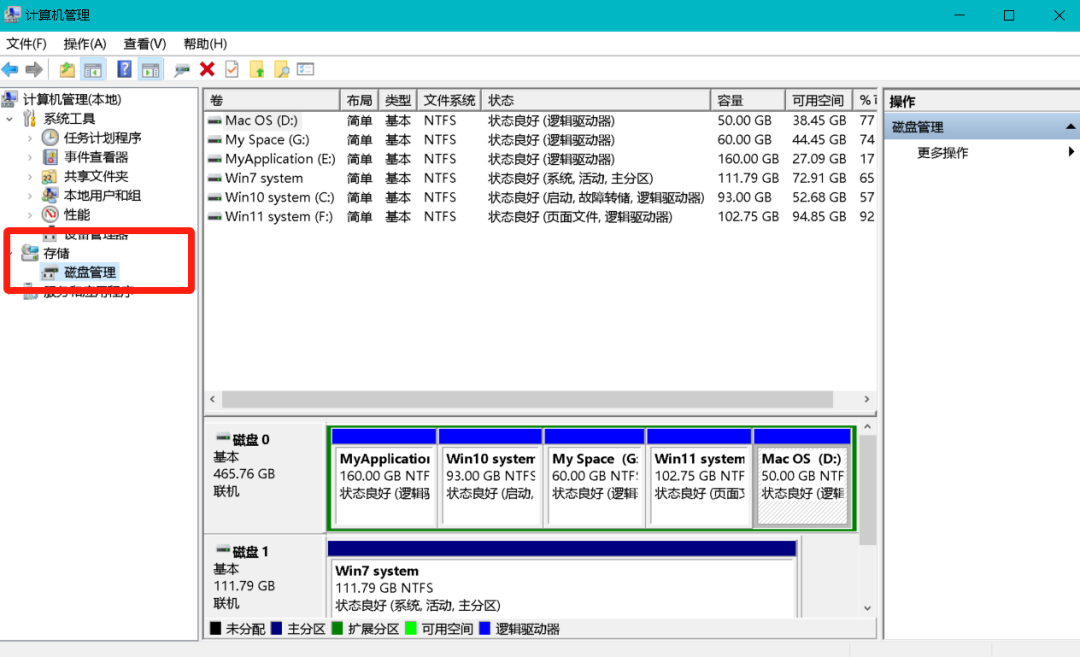Viewport: 1080px width, 657px height.
Task: Click the blue back arrow in toolbar
Action: click(10, 69)
